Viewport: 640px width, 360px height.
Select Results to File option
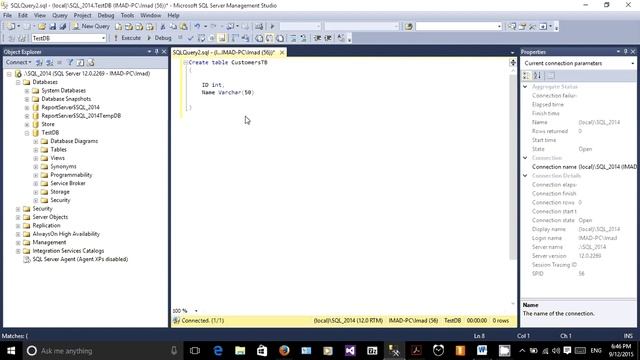click(x=280, y=38)
